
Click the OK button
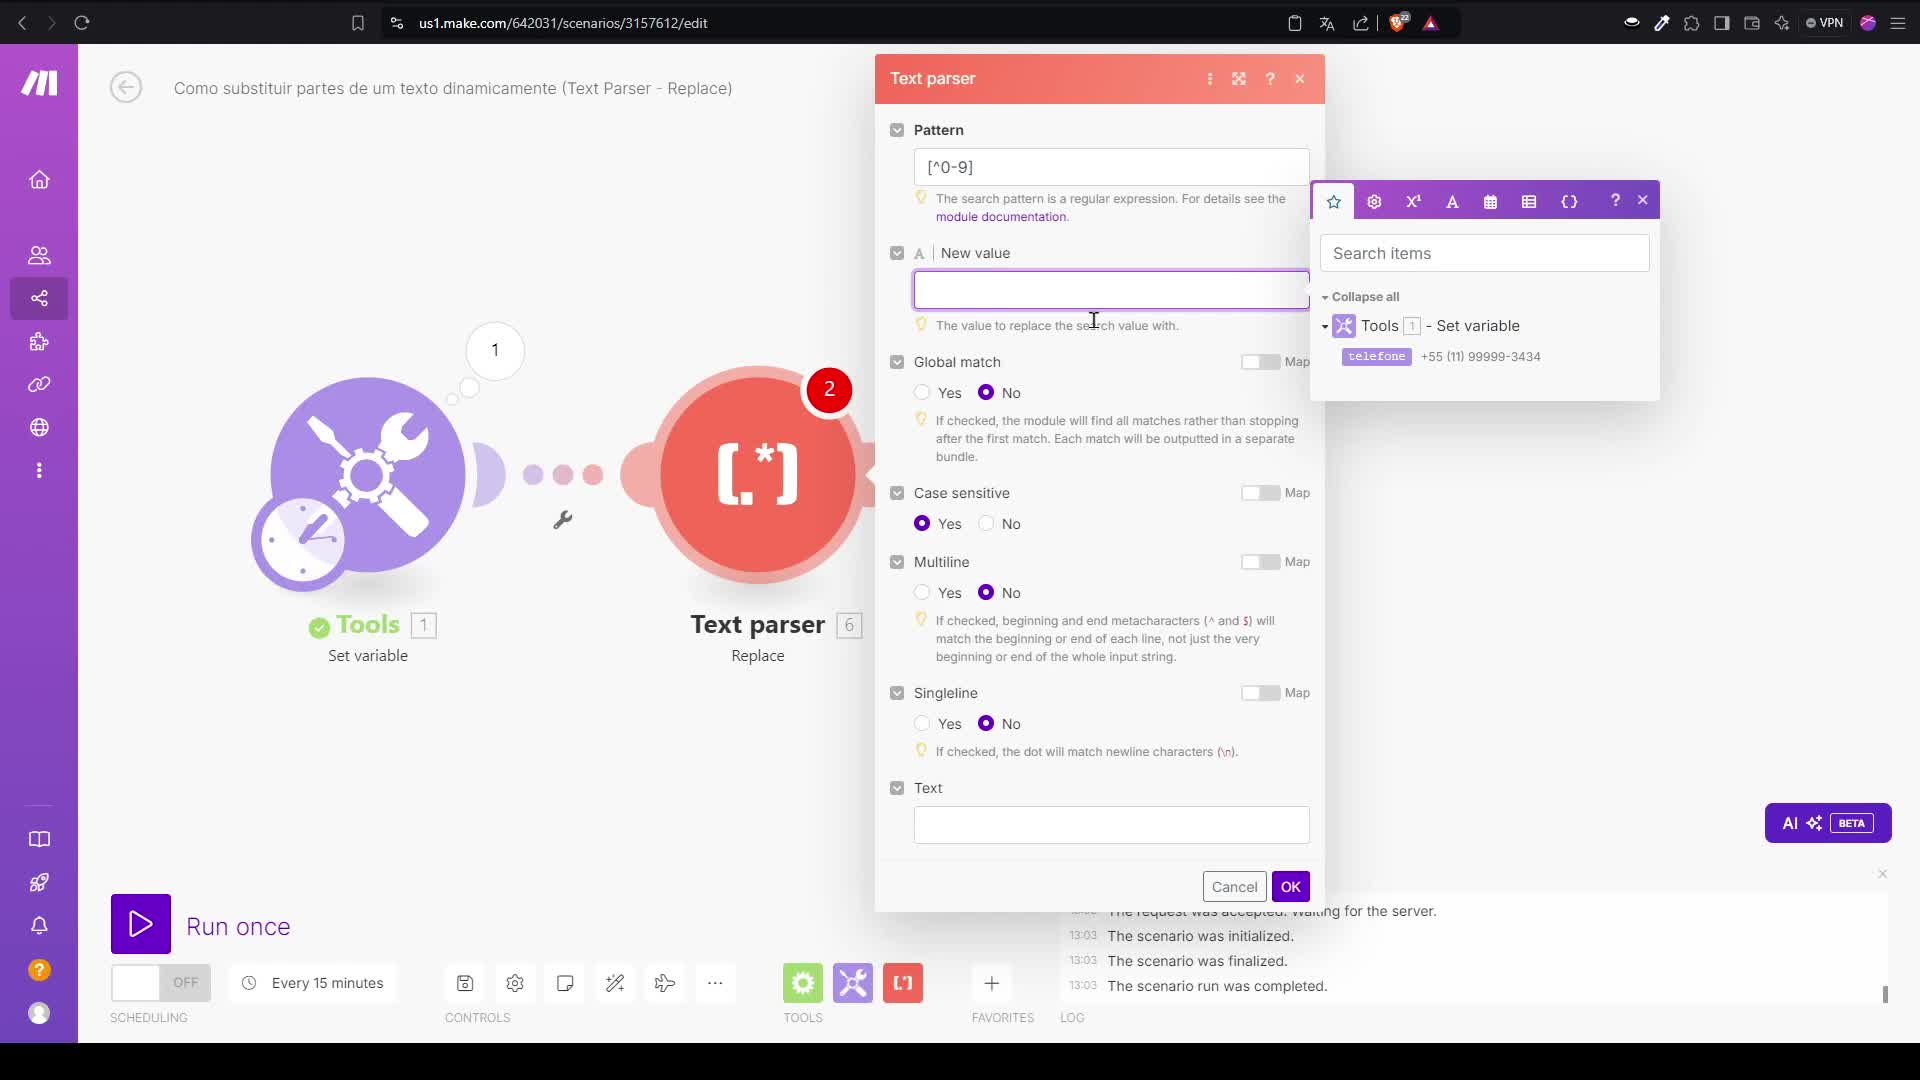point(1290,887)
